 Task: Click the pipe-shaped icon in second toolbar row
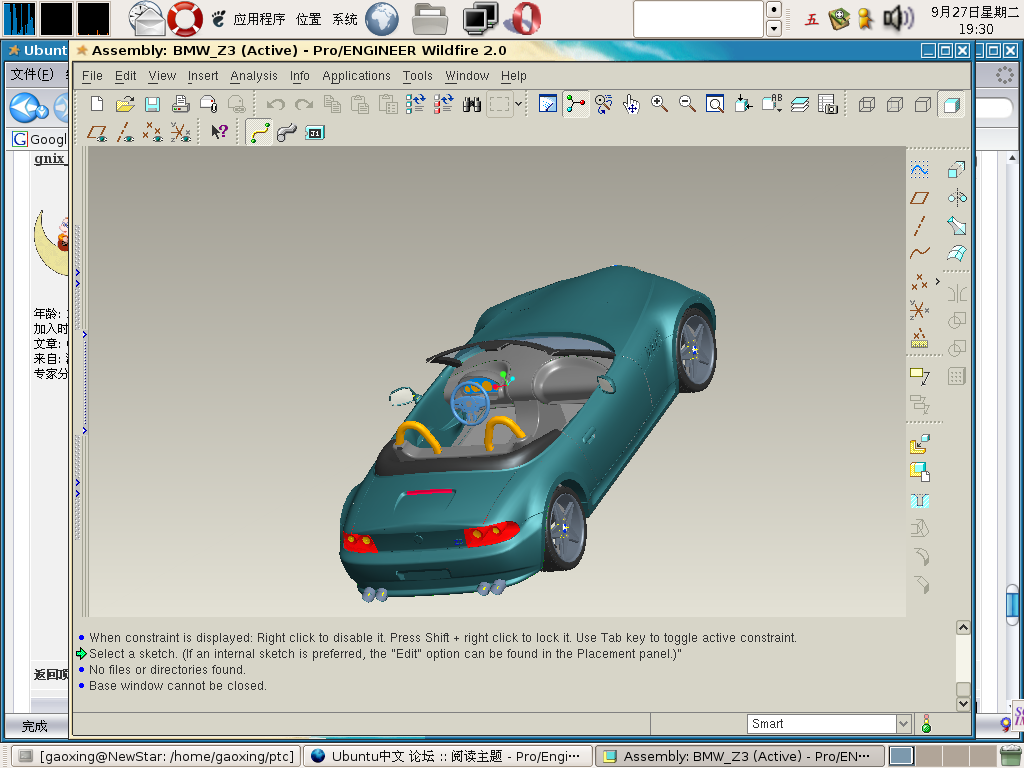pyautogui.click(x=287, y=133)
